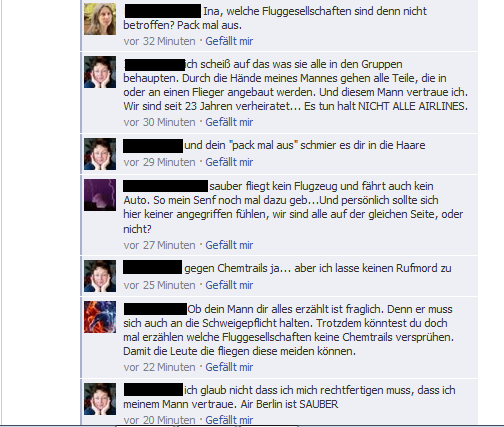Click the 'vor 22 Minuten' timestamp
Screen dimensions: 504x427
pos(159,367)
